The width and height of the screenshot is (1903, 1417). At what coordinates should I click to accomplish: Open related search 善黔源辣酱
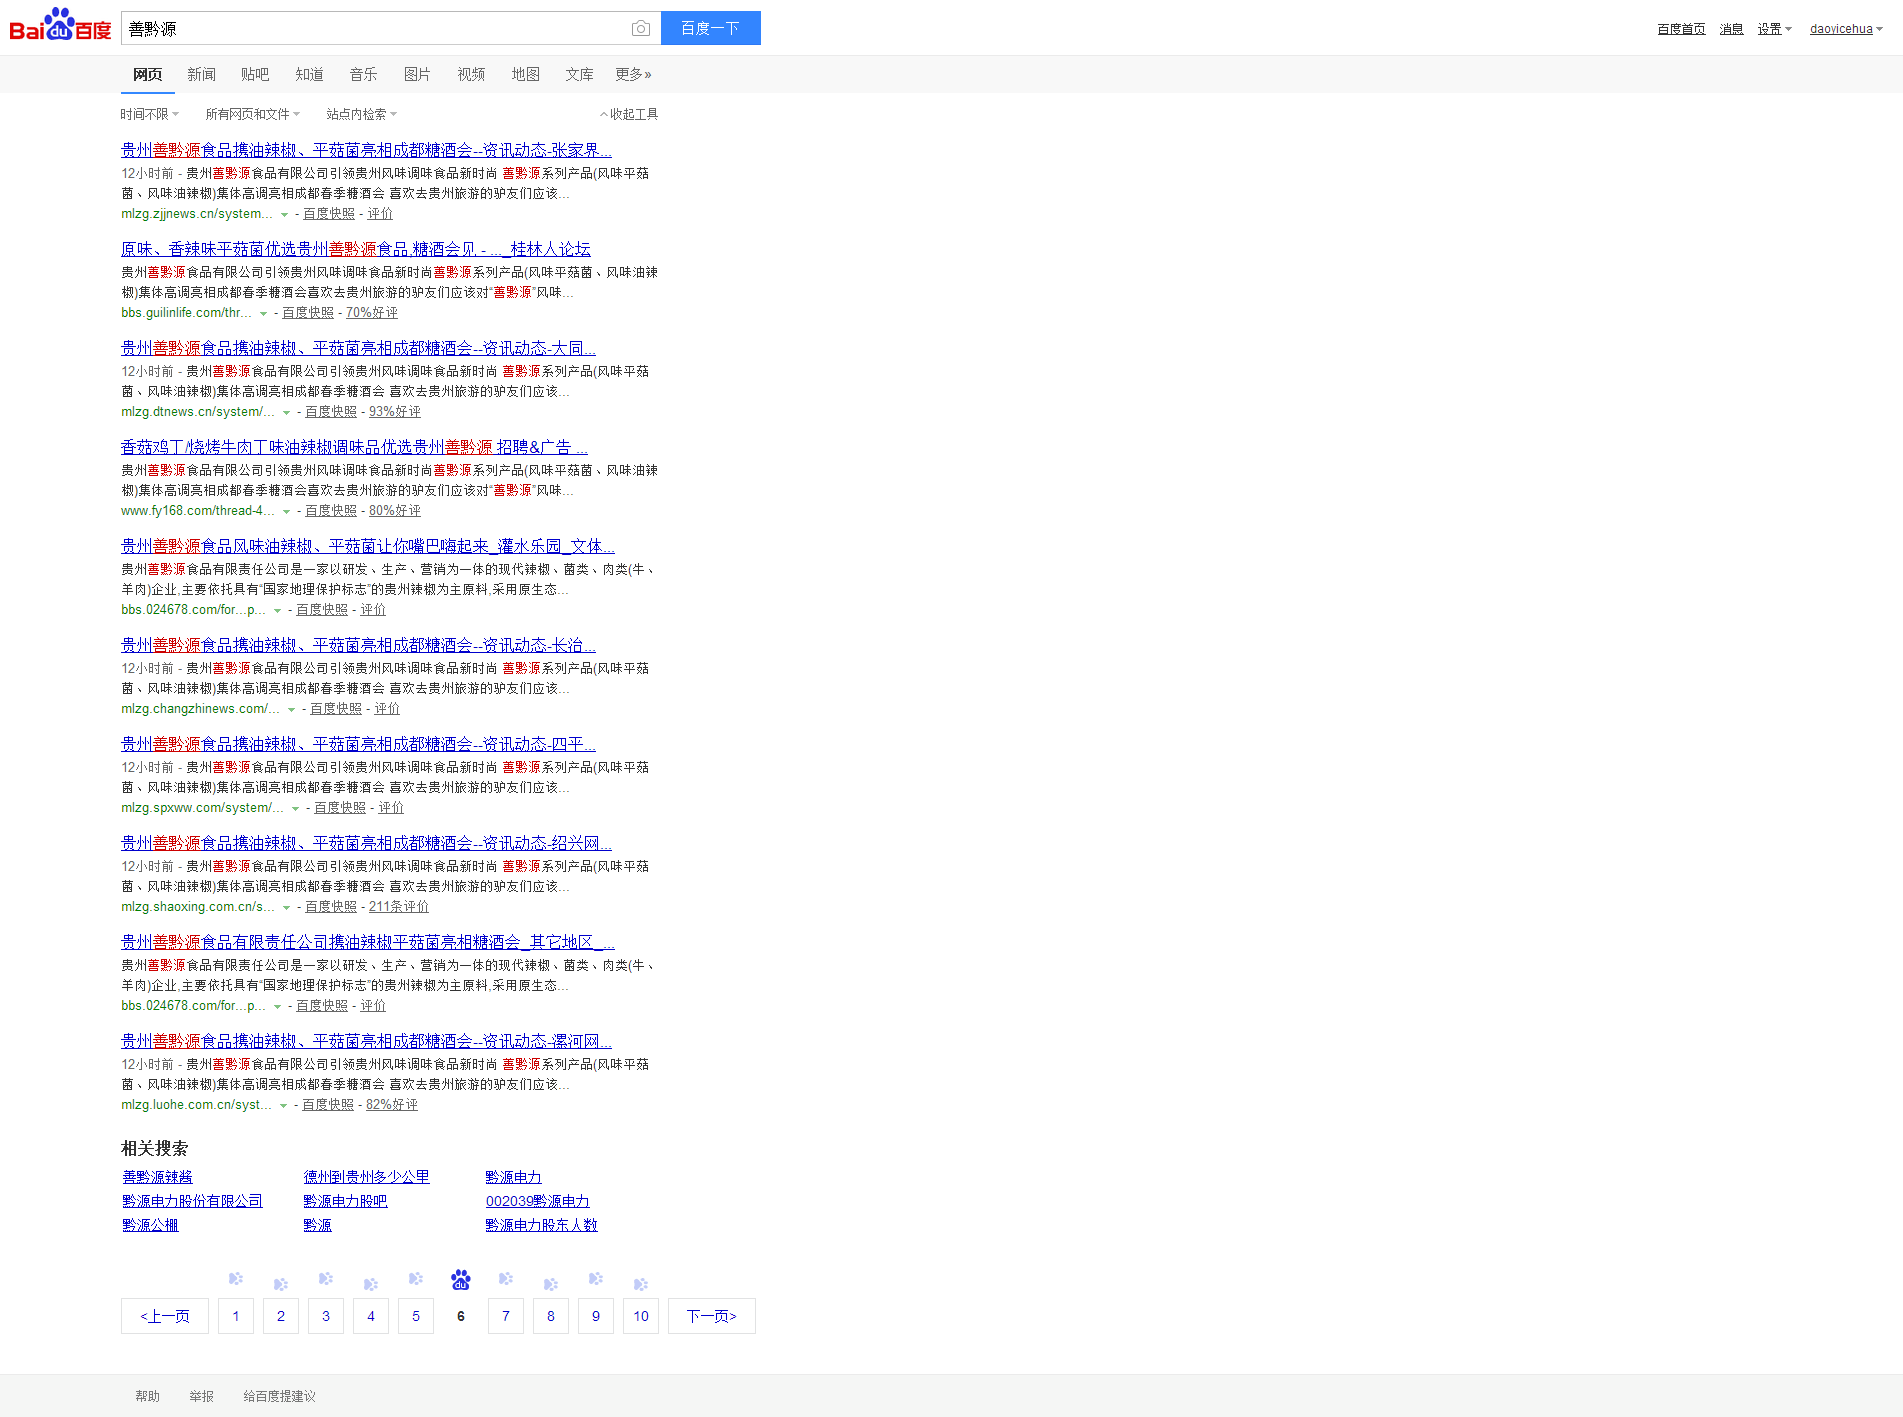pyautogui.click(x=157, y=1177)
